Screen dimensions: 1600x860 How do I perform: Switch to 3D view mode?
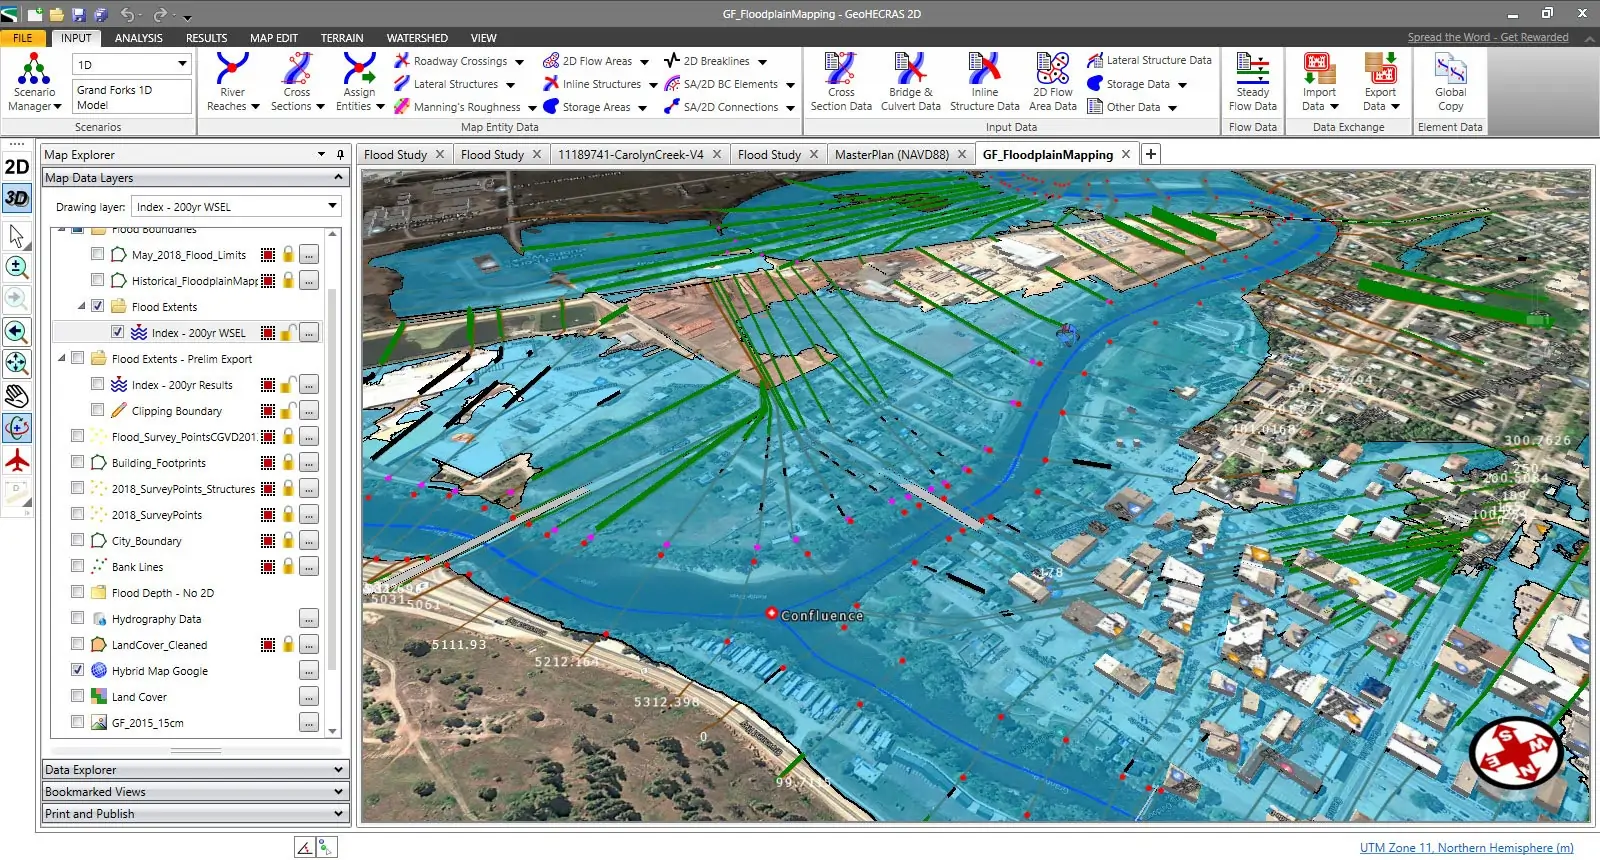[x=17, y=198]
